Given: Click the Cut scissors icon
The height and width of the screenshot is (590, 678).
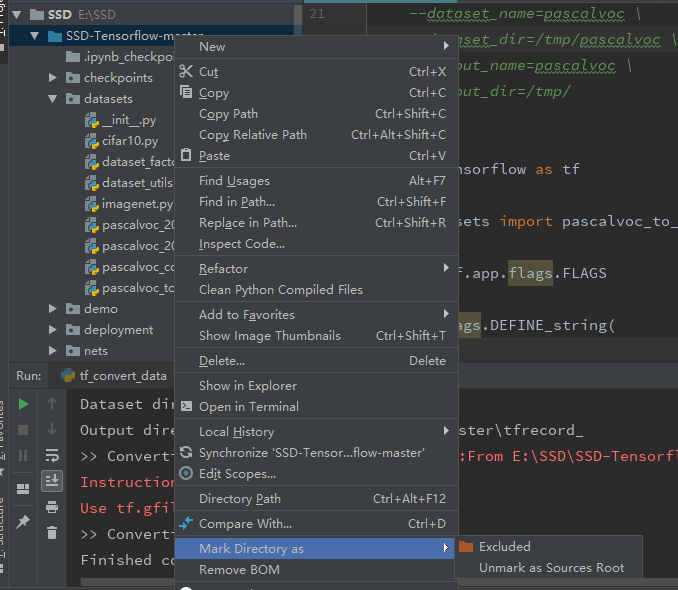Looking at the screenshot, I should point(186,71).
